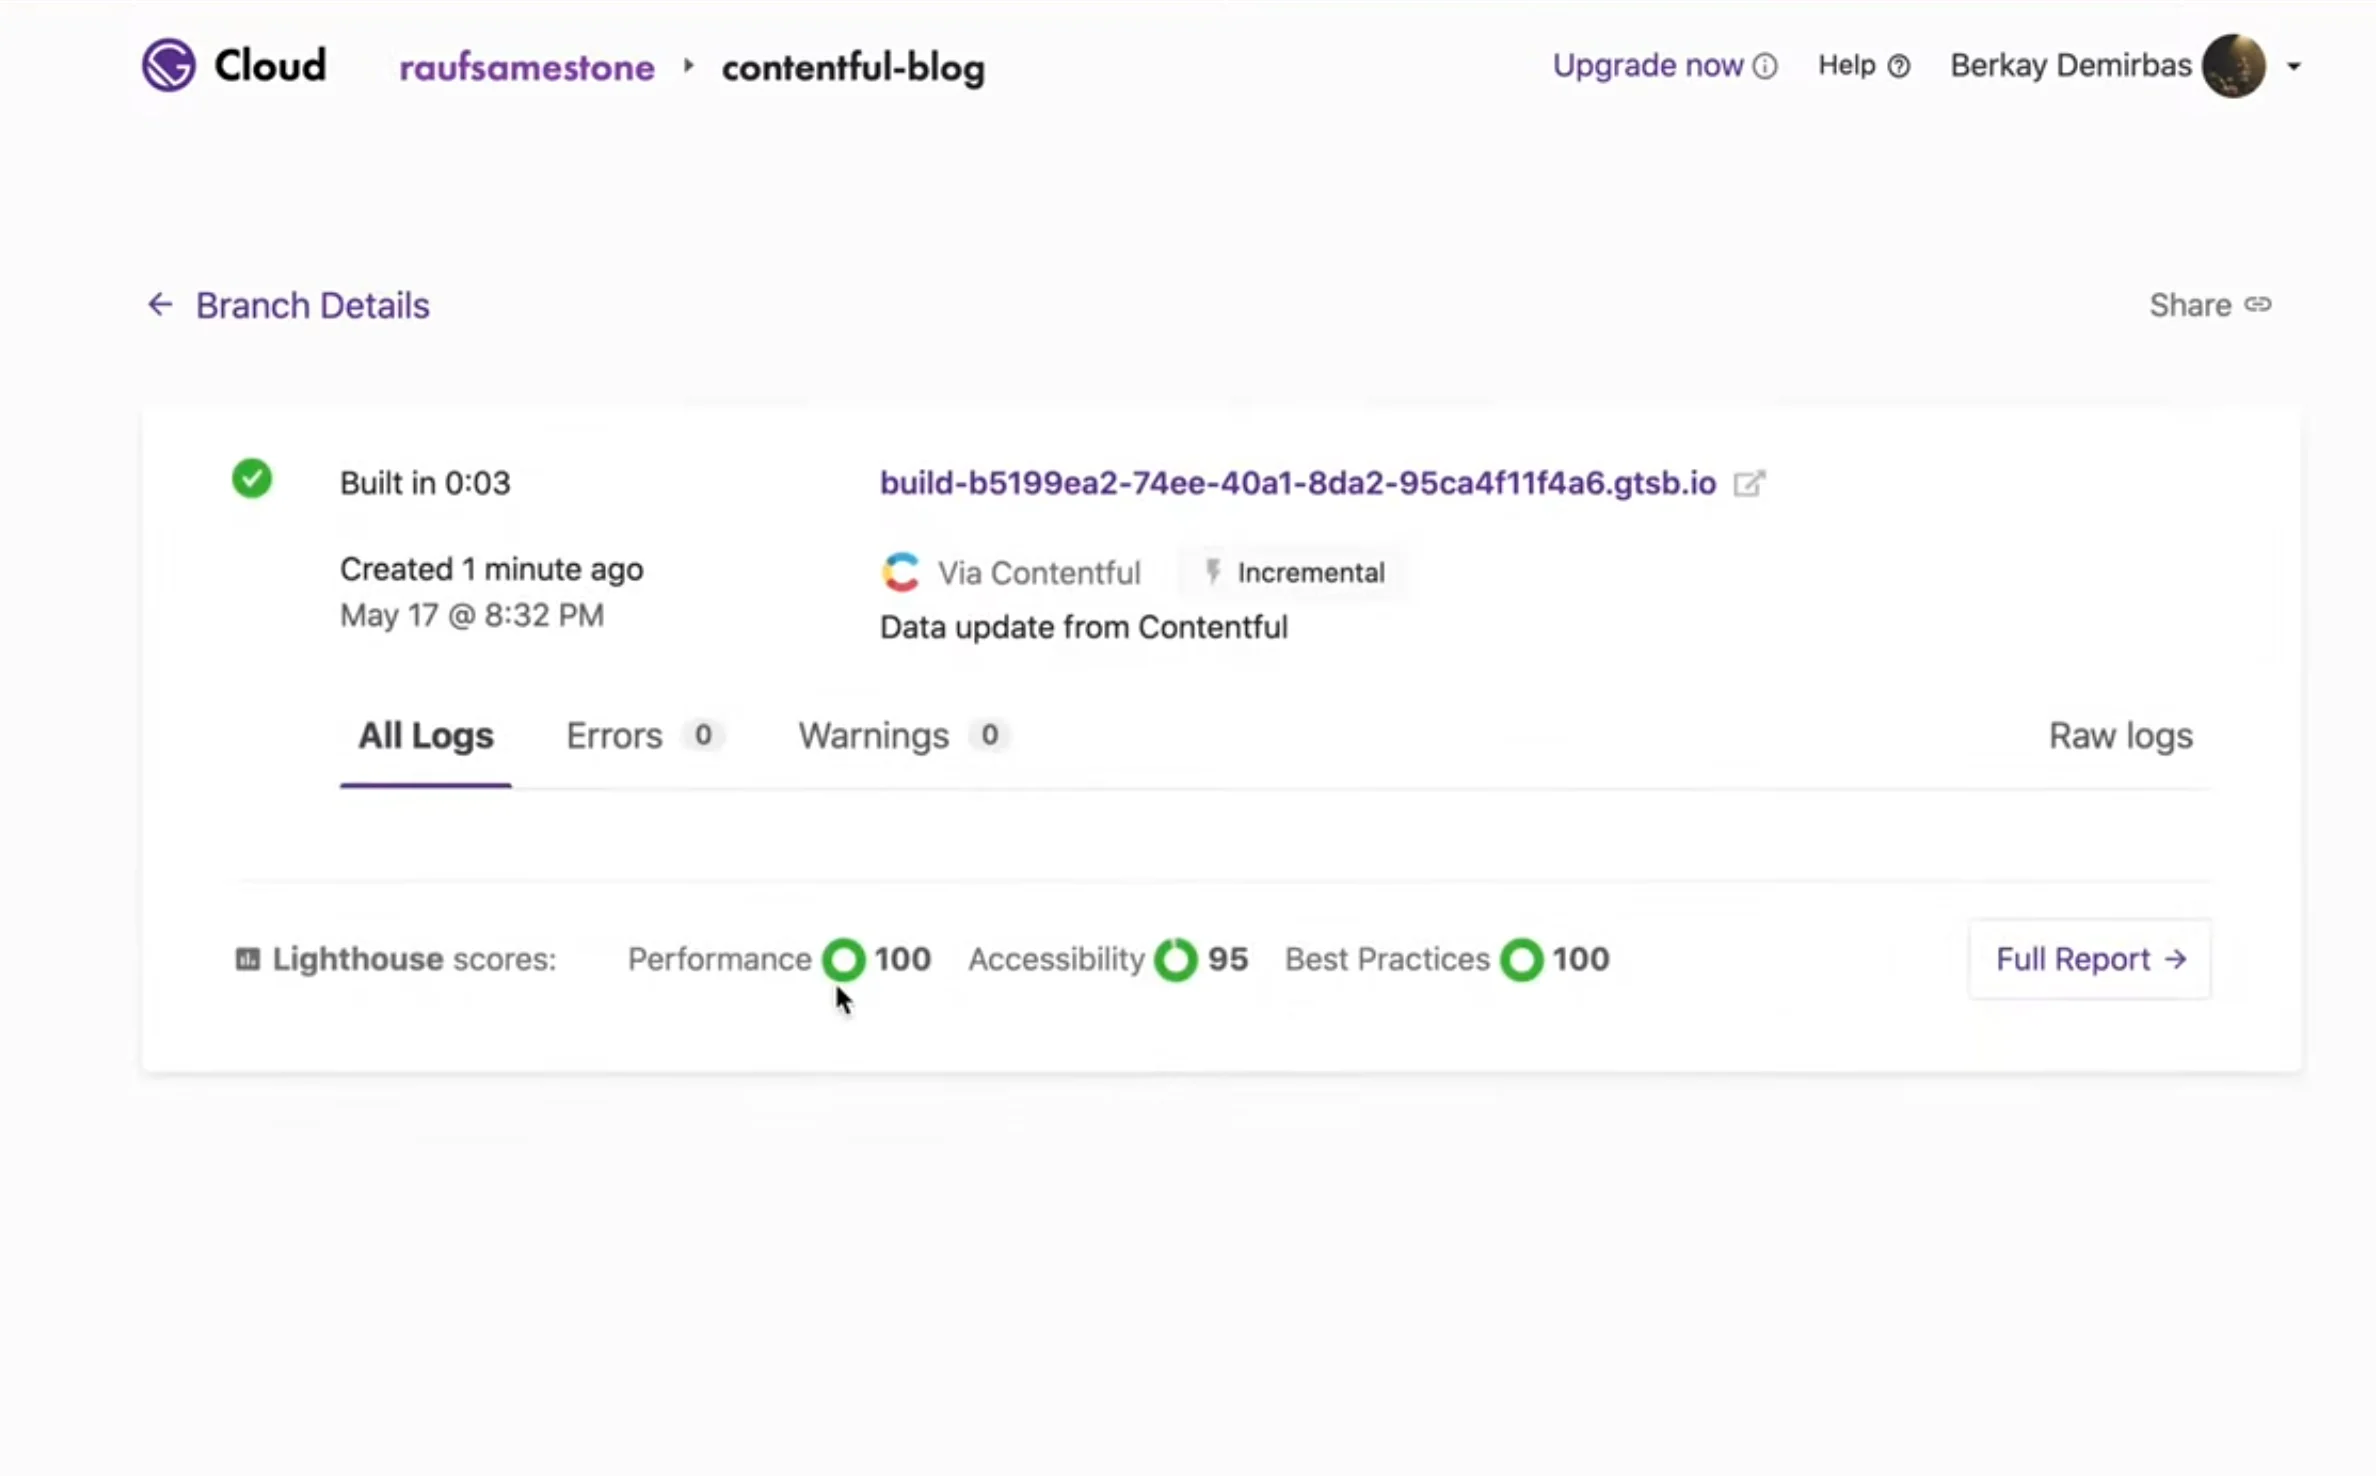
Task: Click the Help question mark icon
Action: pos(1898,66)
